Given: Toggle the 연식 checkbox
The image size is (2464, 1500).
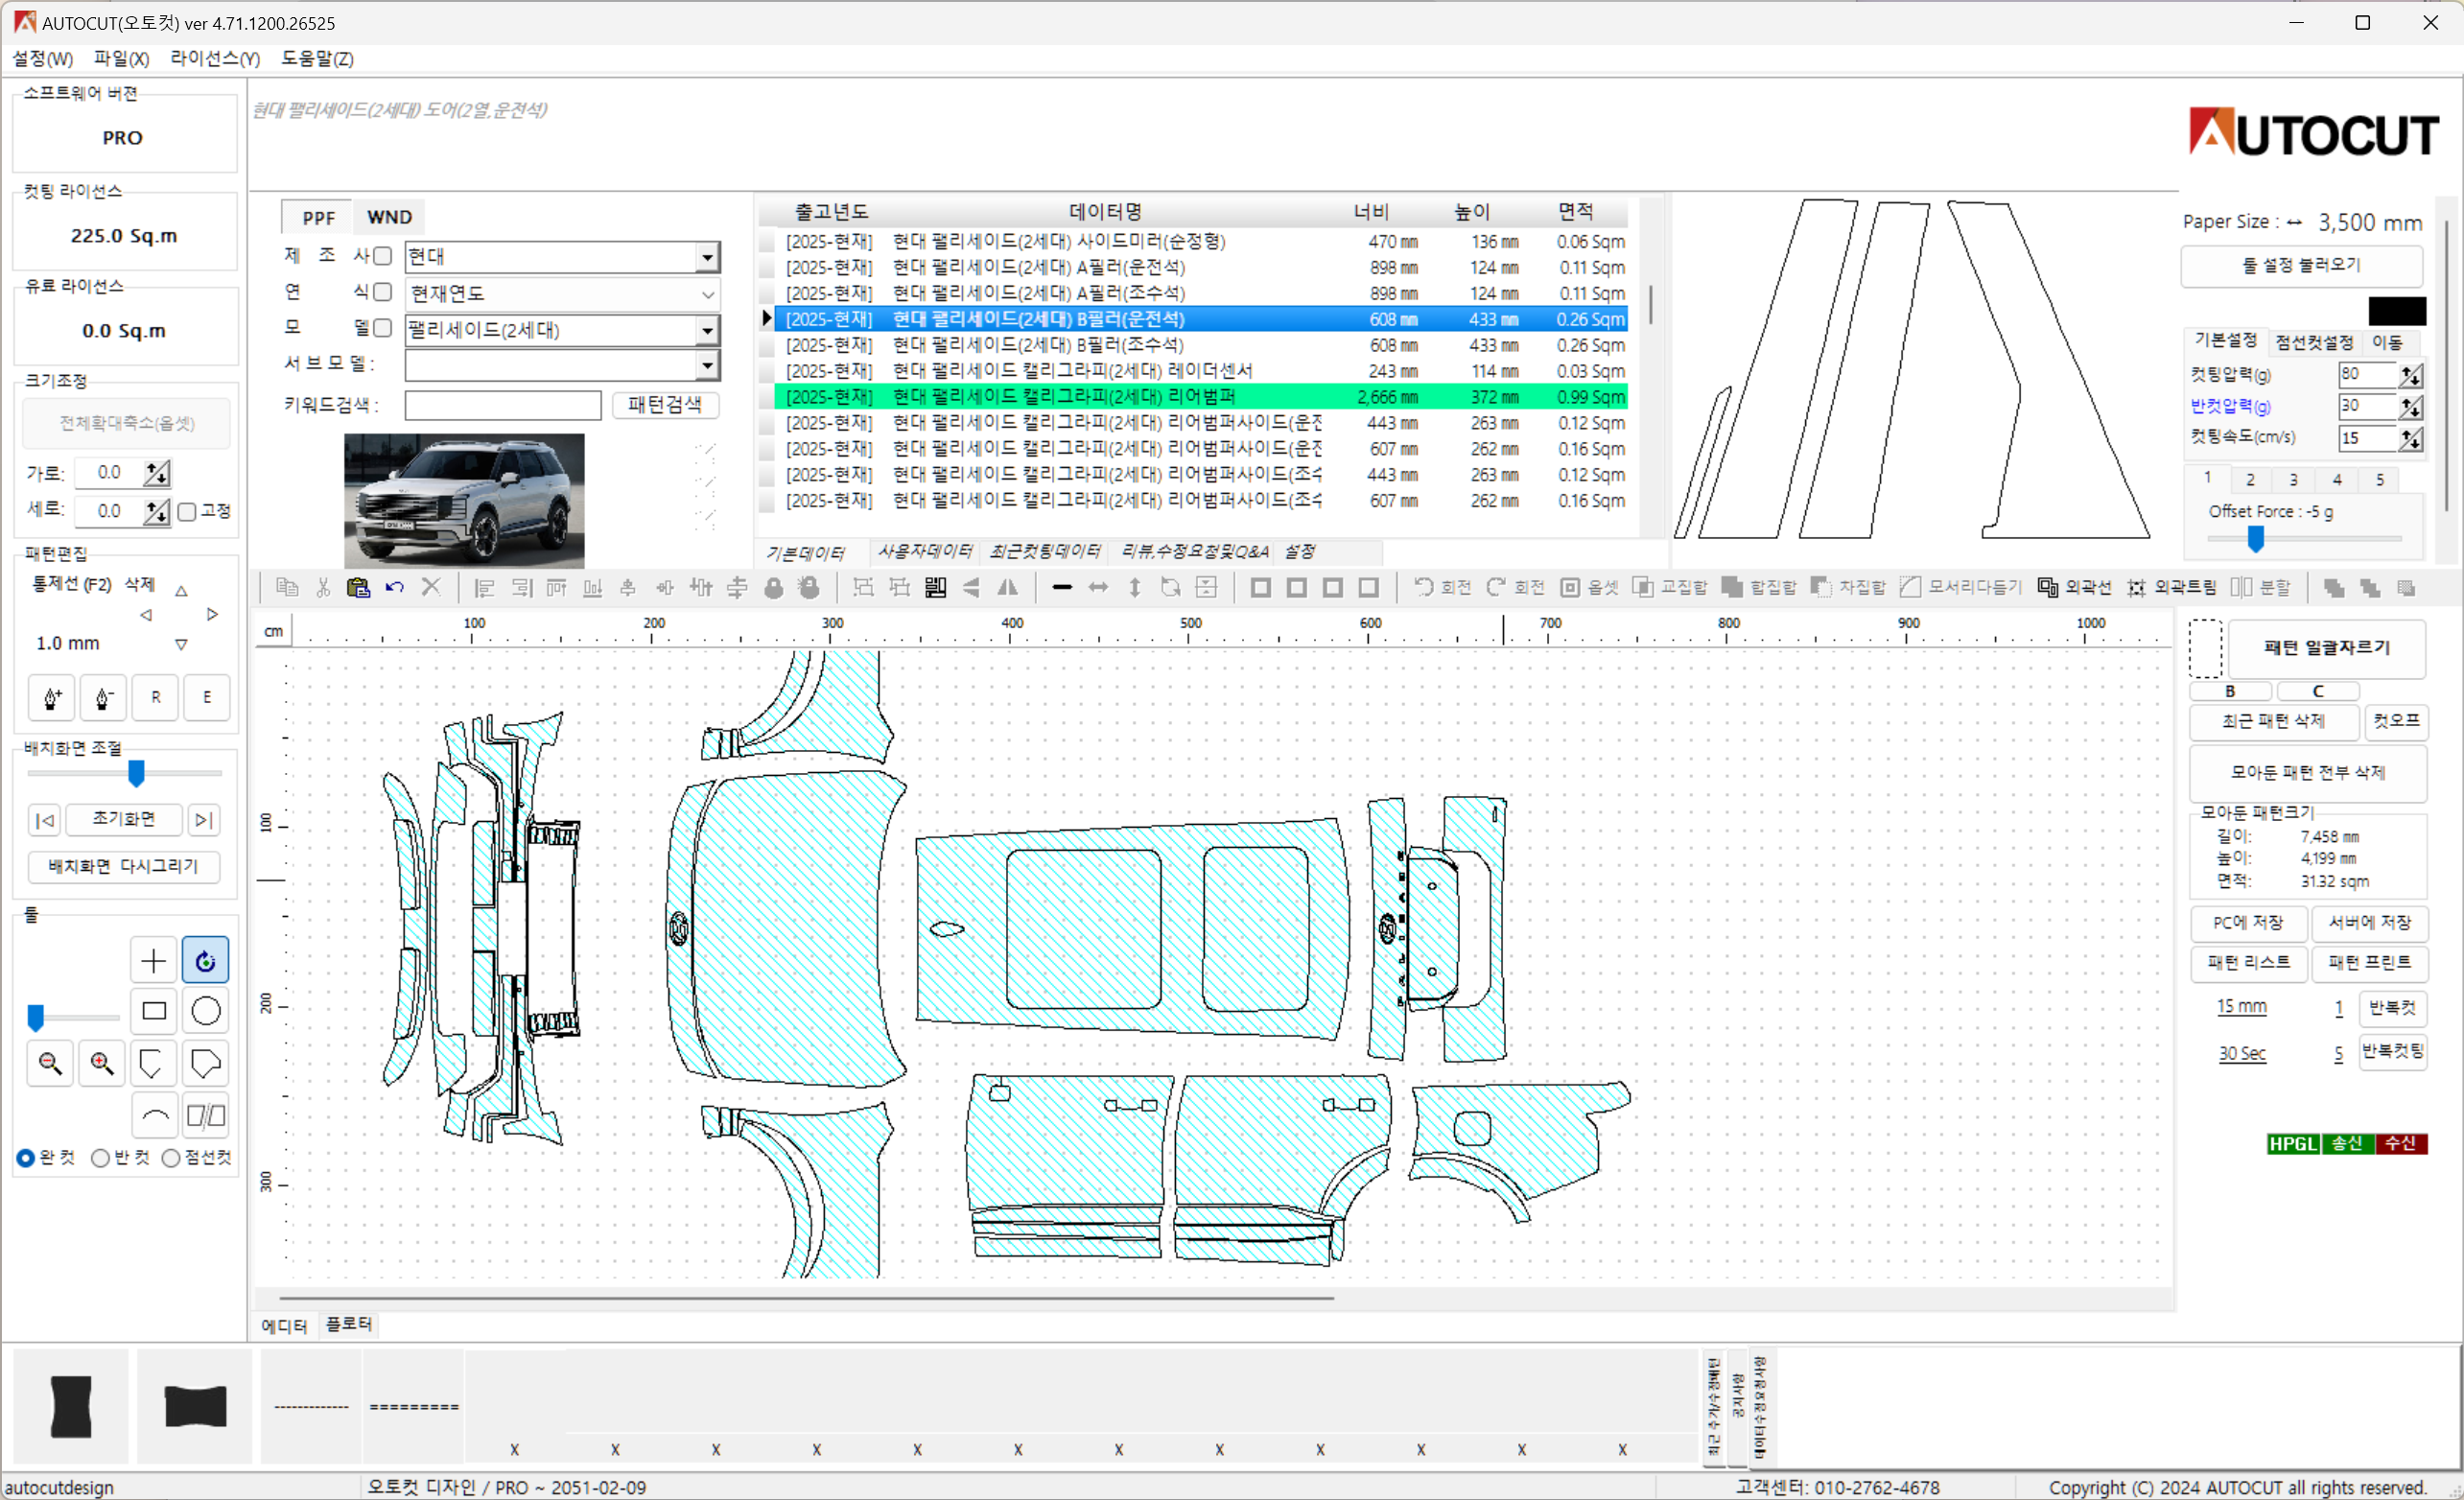Looking at the screenshot, I should click(382, 292).
